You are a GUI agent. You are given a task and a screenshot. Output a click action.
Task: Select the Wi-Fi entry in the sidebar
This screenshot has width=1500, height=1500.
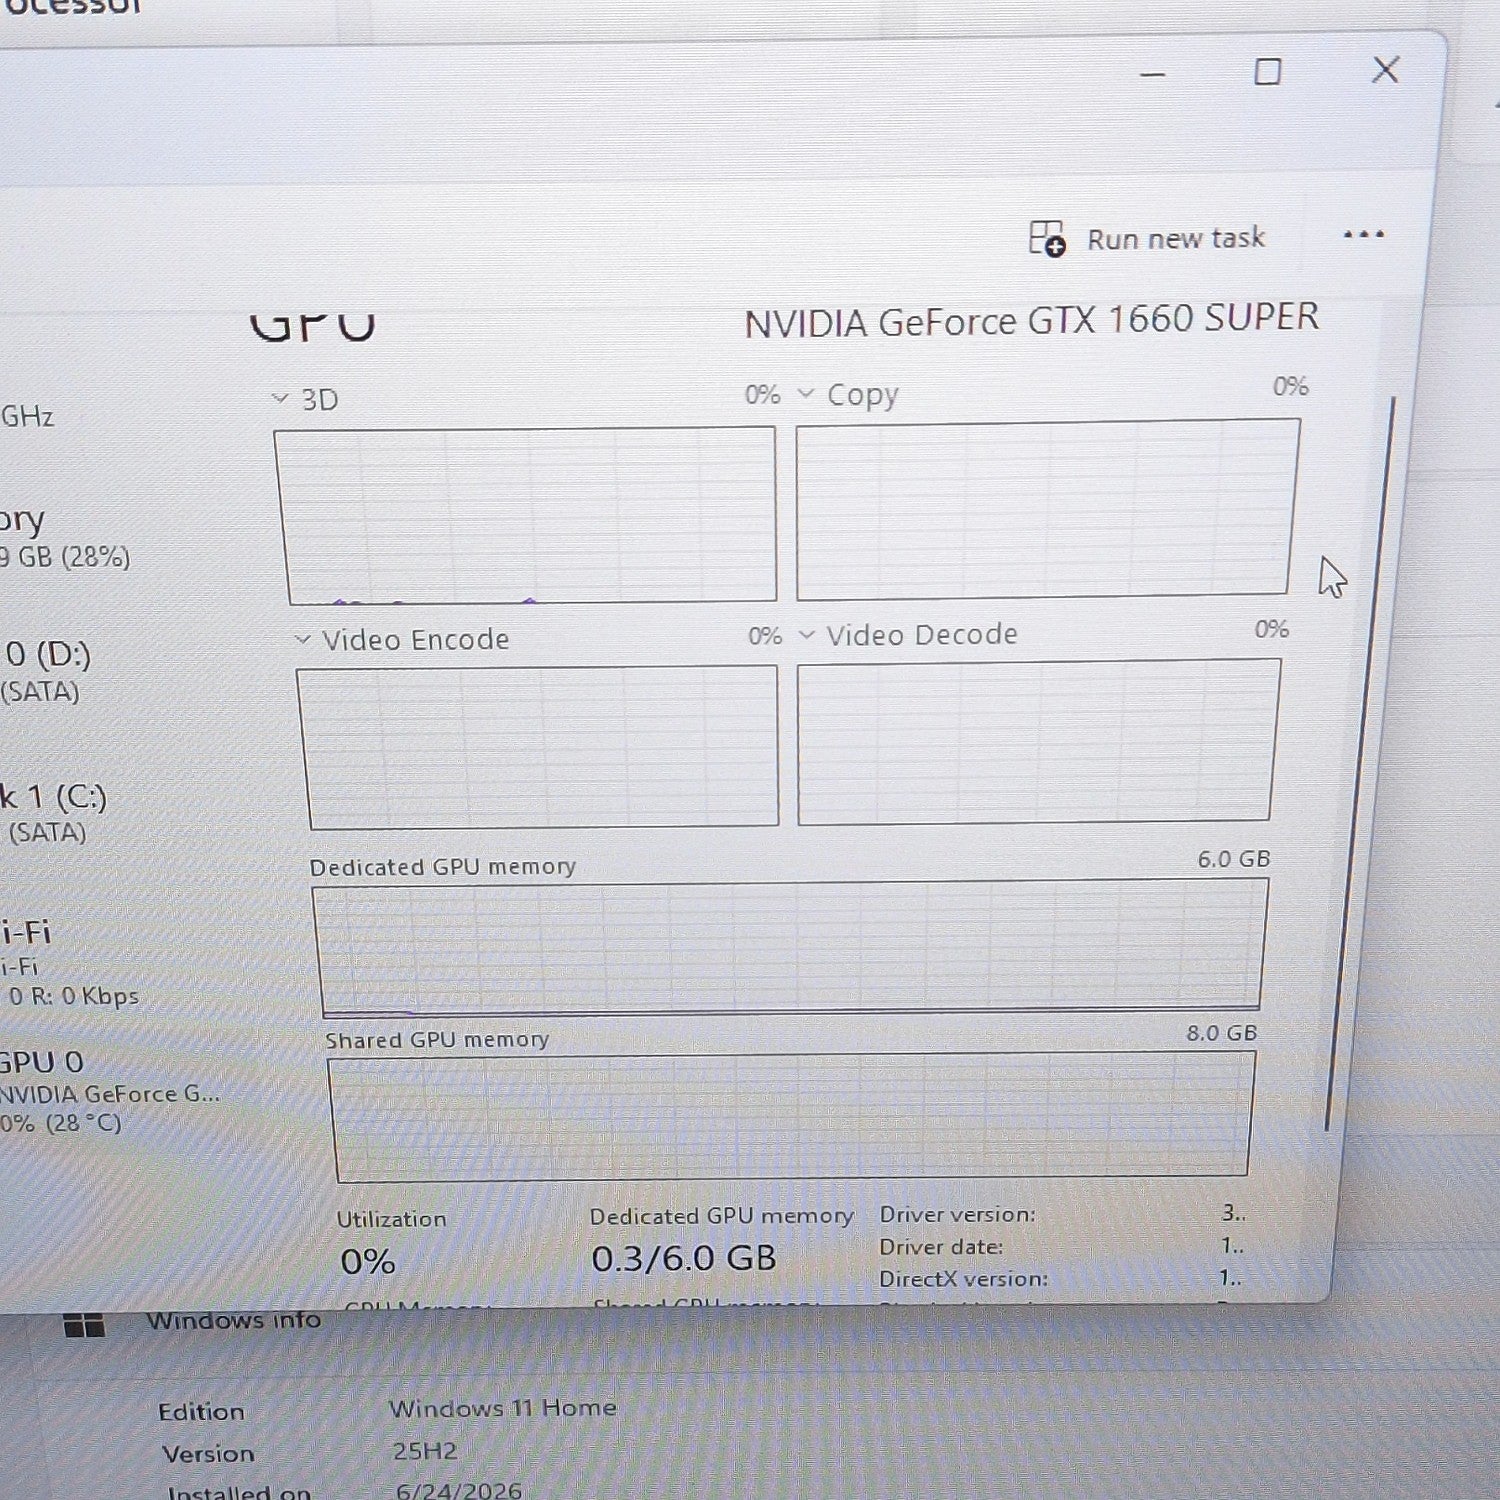tap(70, 963)
